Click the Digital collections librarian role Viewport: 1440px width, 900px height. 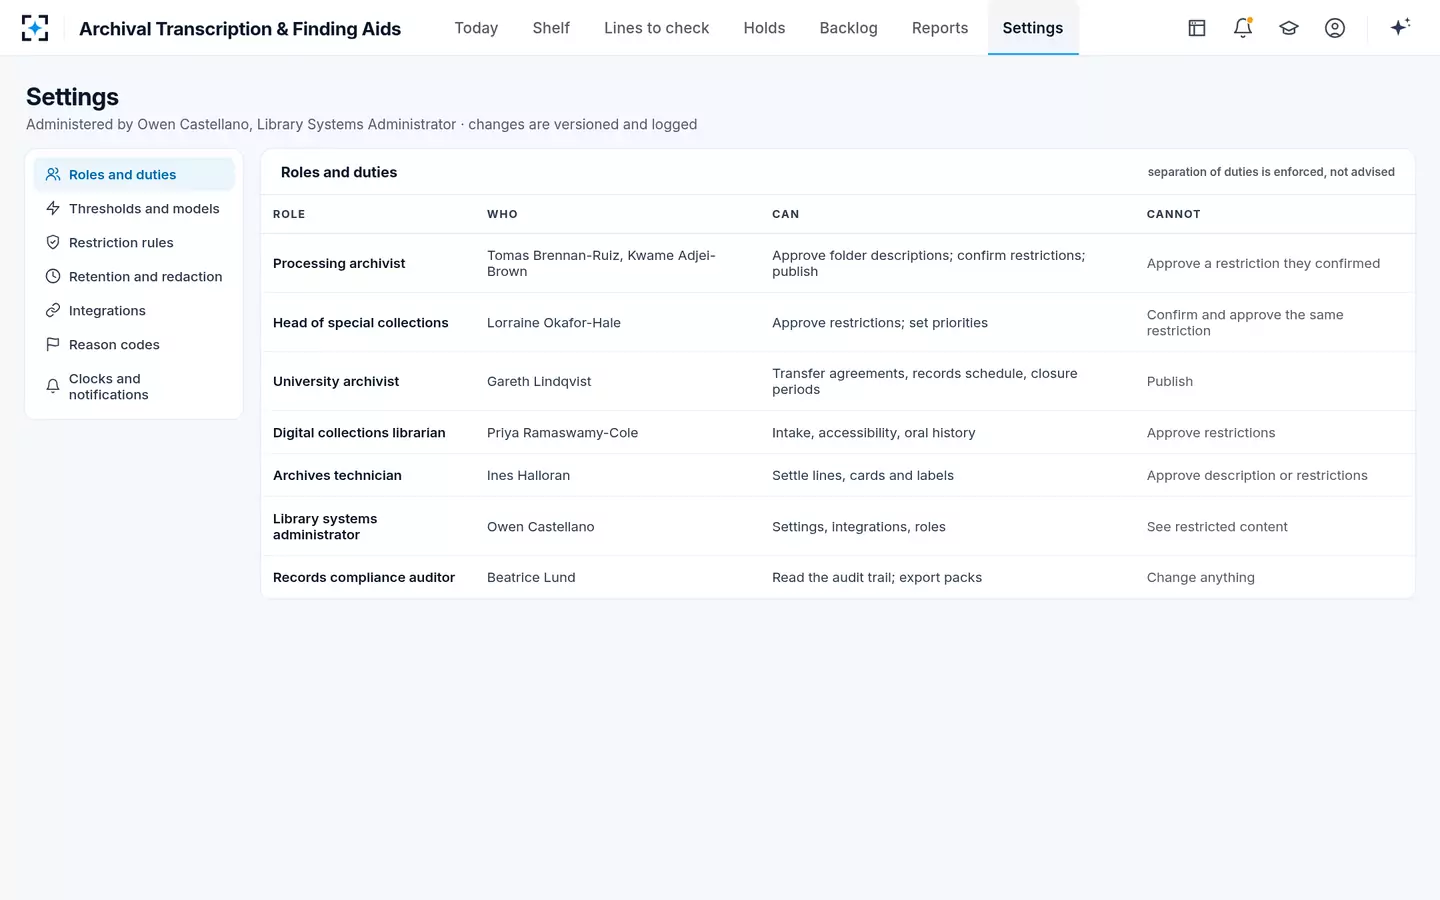(x=359, y=432)
